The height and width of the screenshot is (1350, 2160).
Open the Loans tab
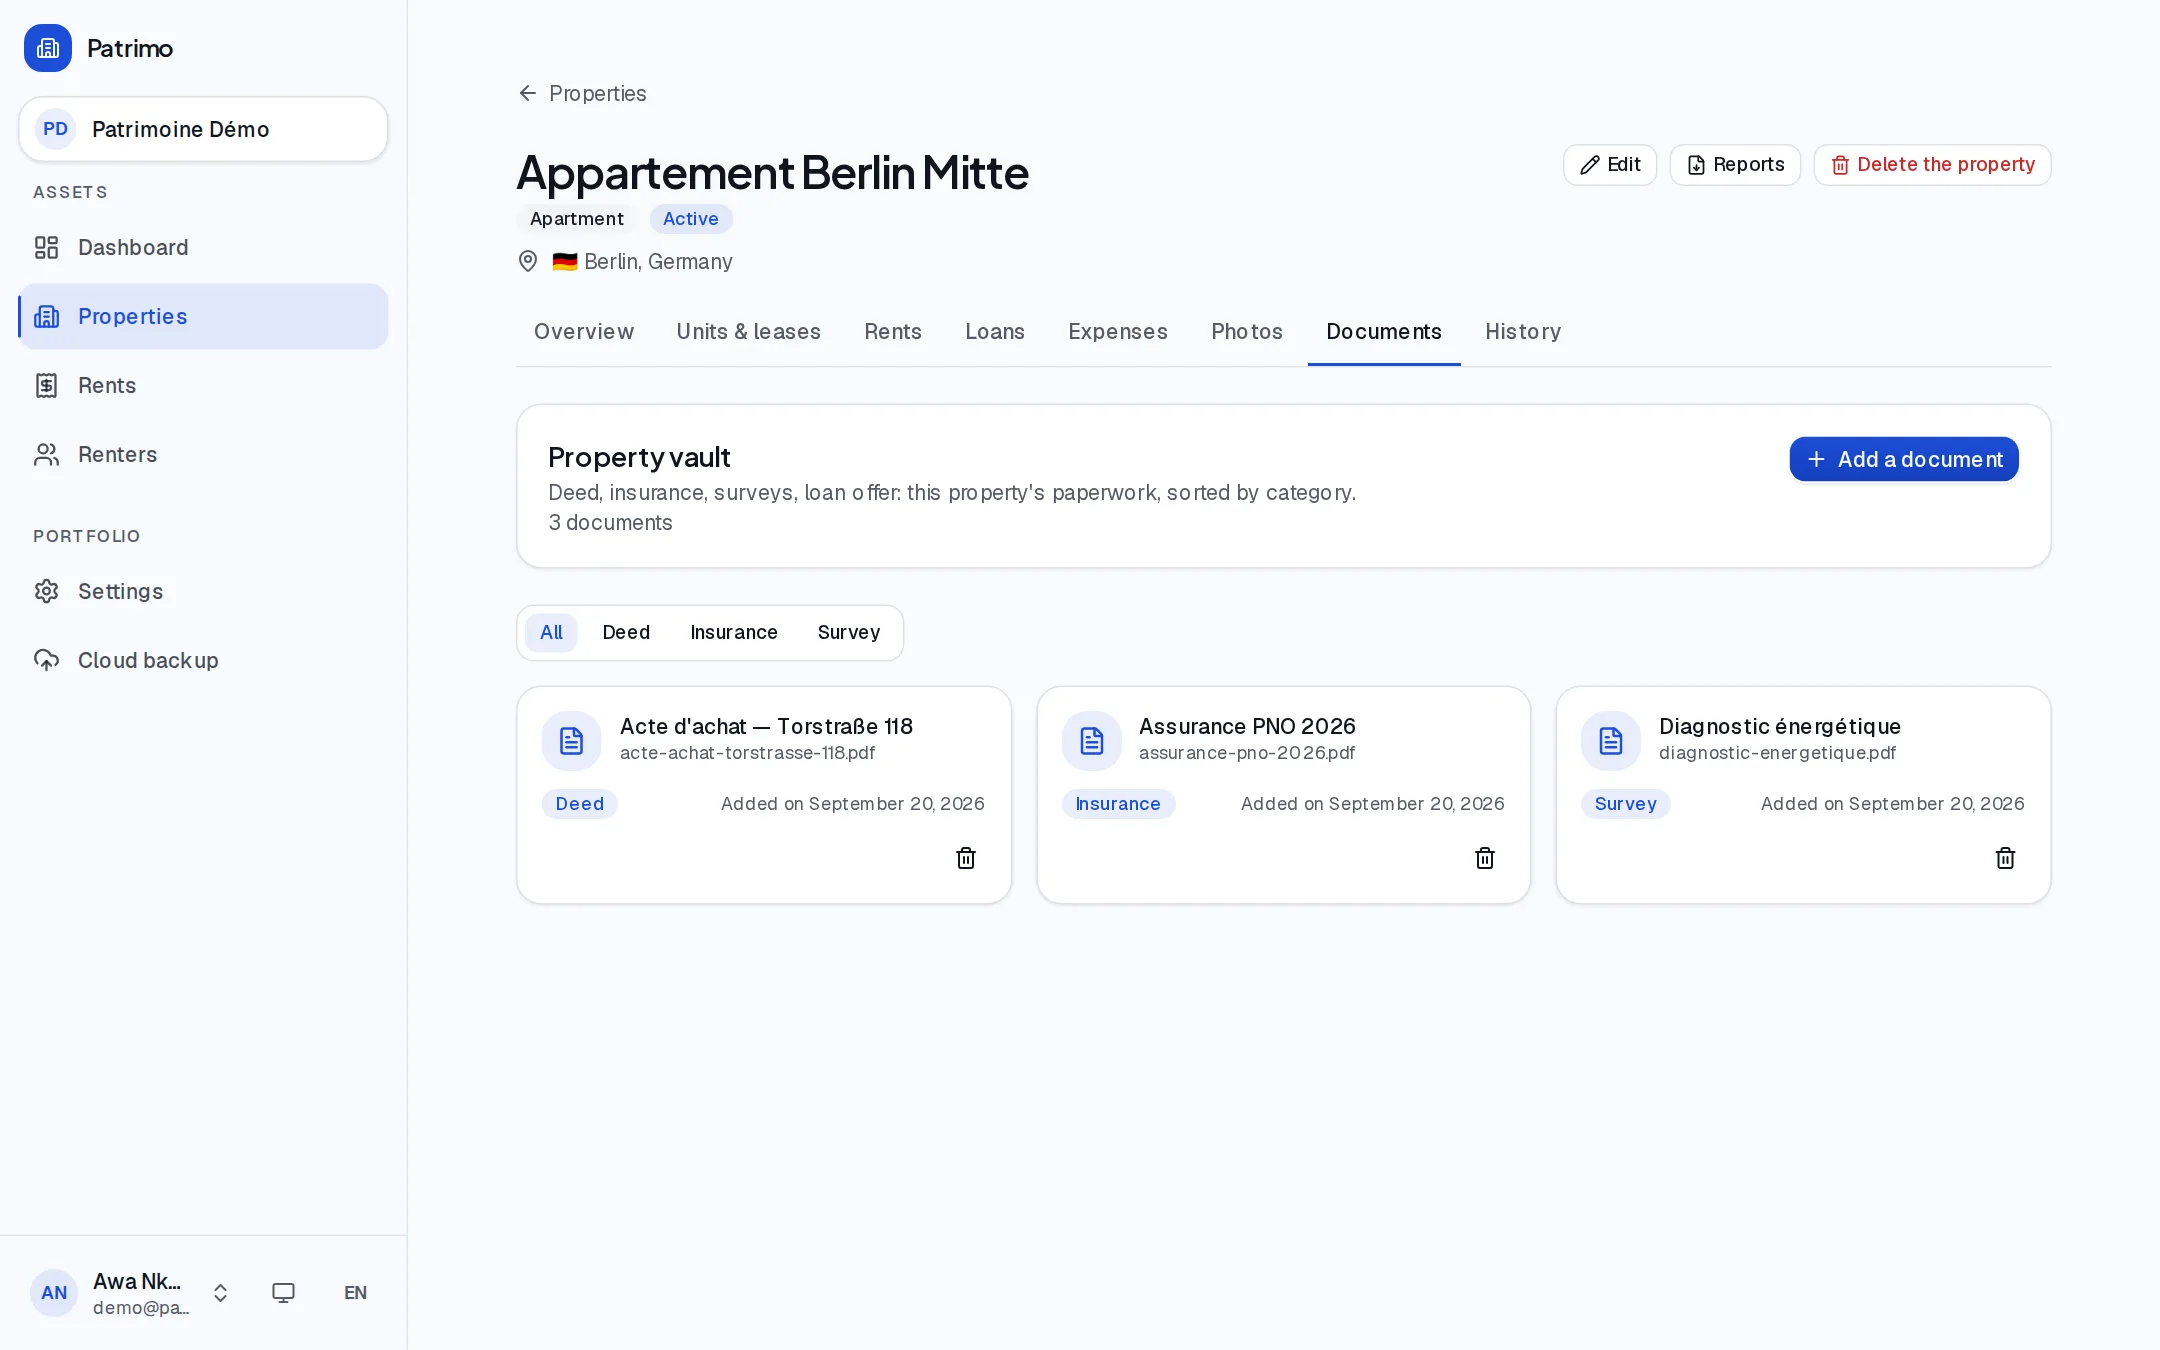[x=995, y=332]
